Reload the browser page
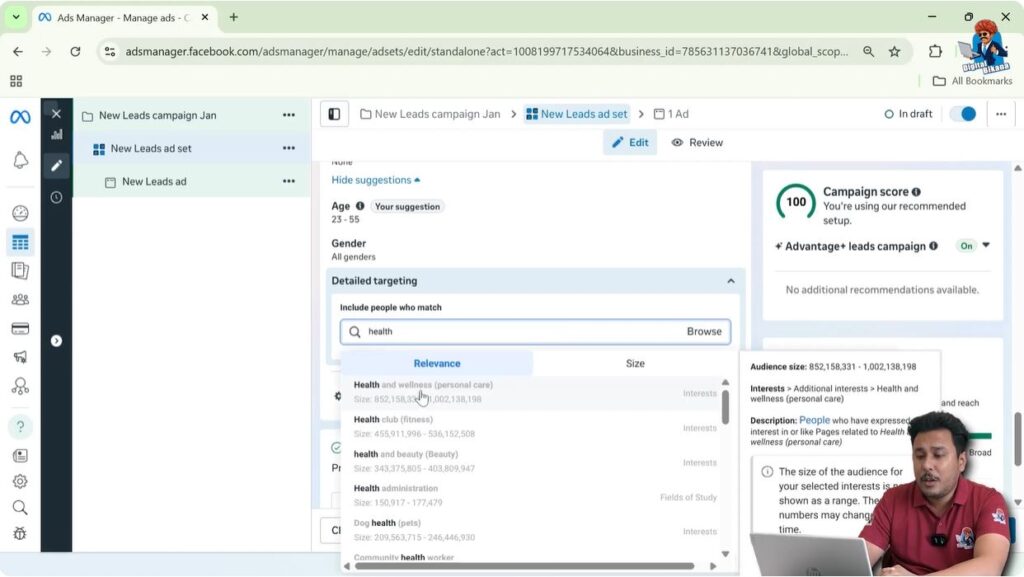Image resolution: width=1024 pixels, height=577 pixels. point(75,52)
